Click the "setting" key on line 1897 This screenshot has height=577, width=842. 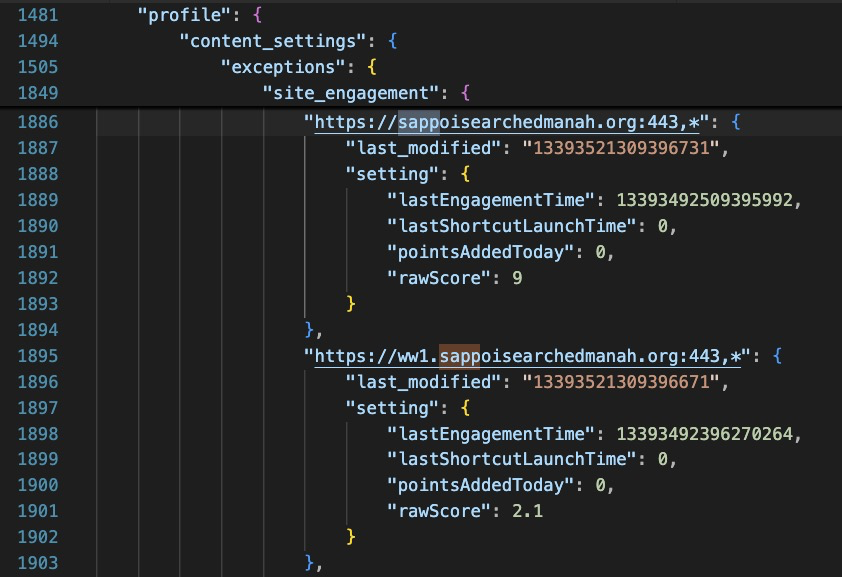click(x=393, y=408)
